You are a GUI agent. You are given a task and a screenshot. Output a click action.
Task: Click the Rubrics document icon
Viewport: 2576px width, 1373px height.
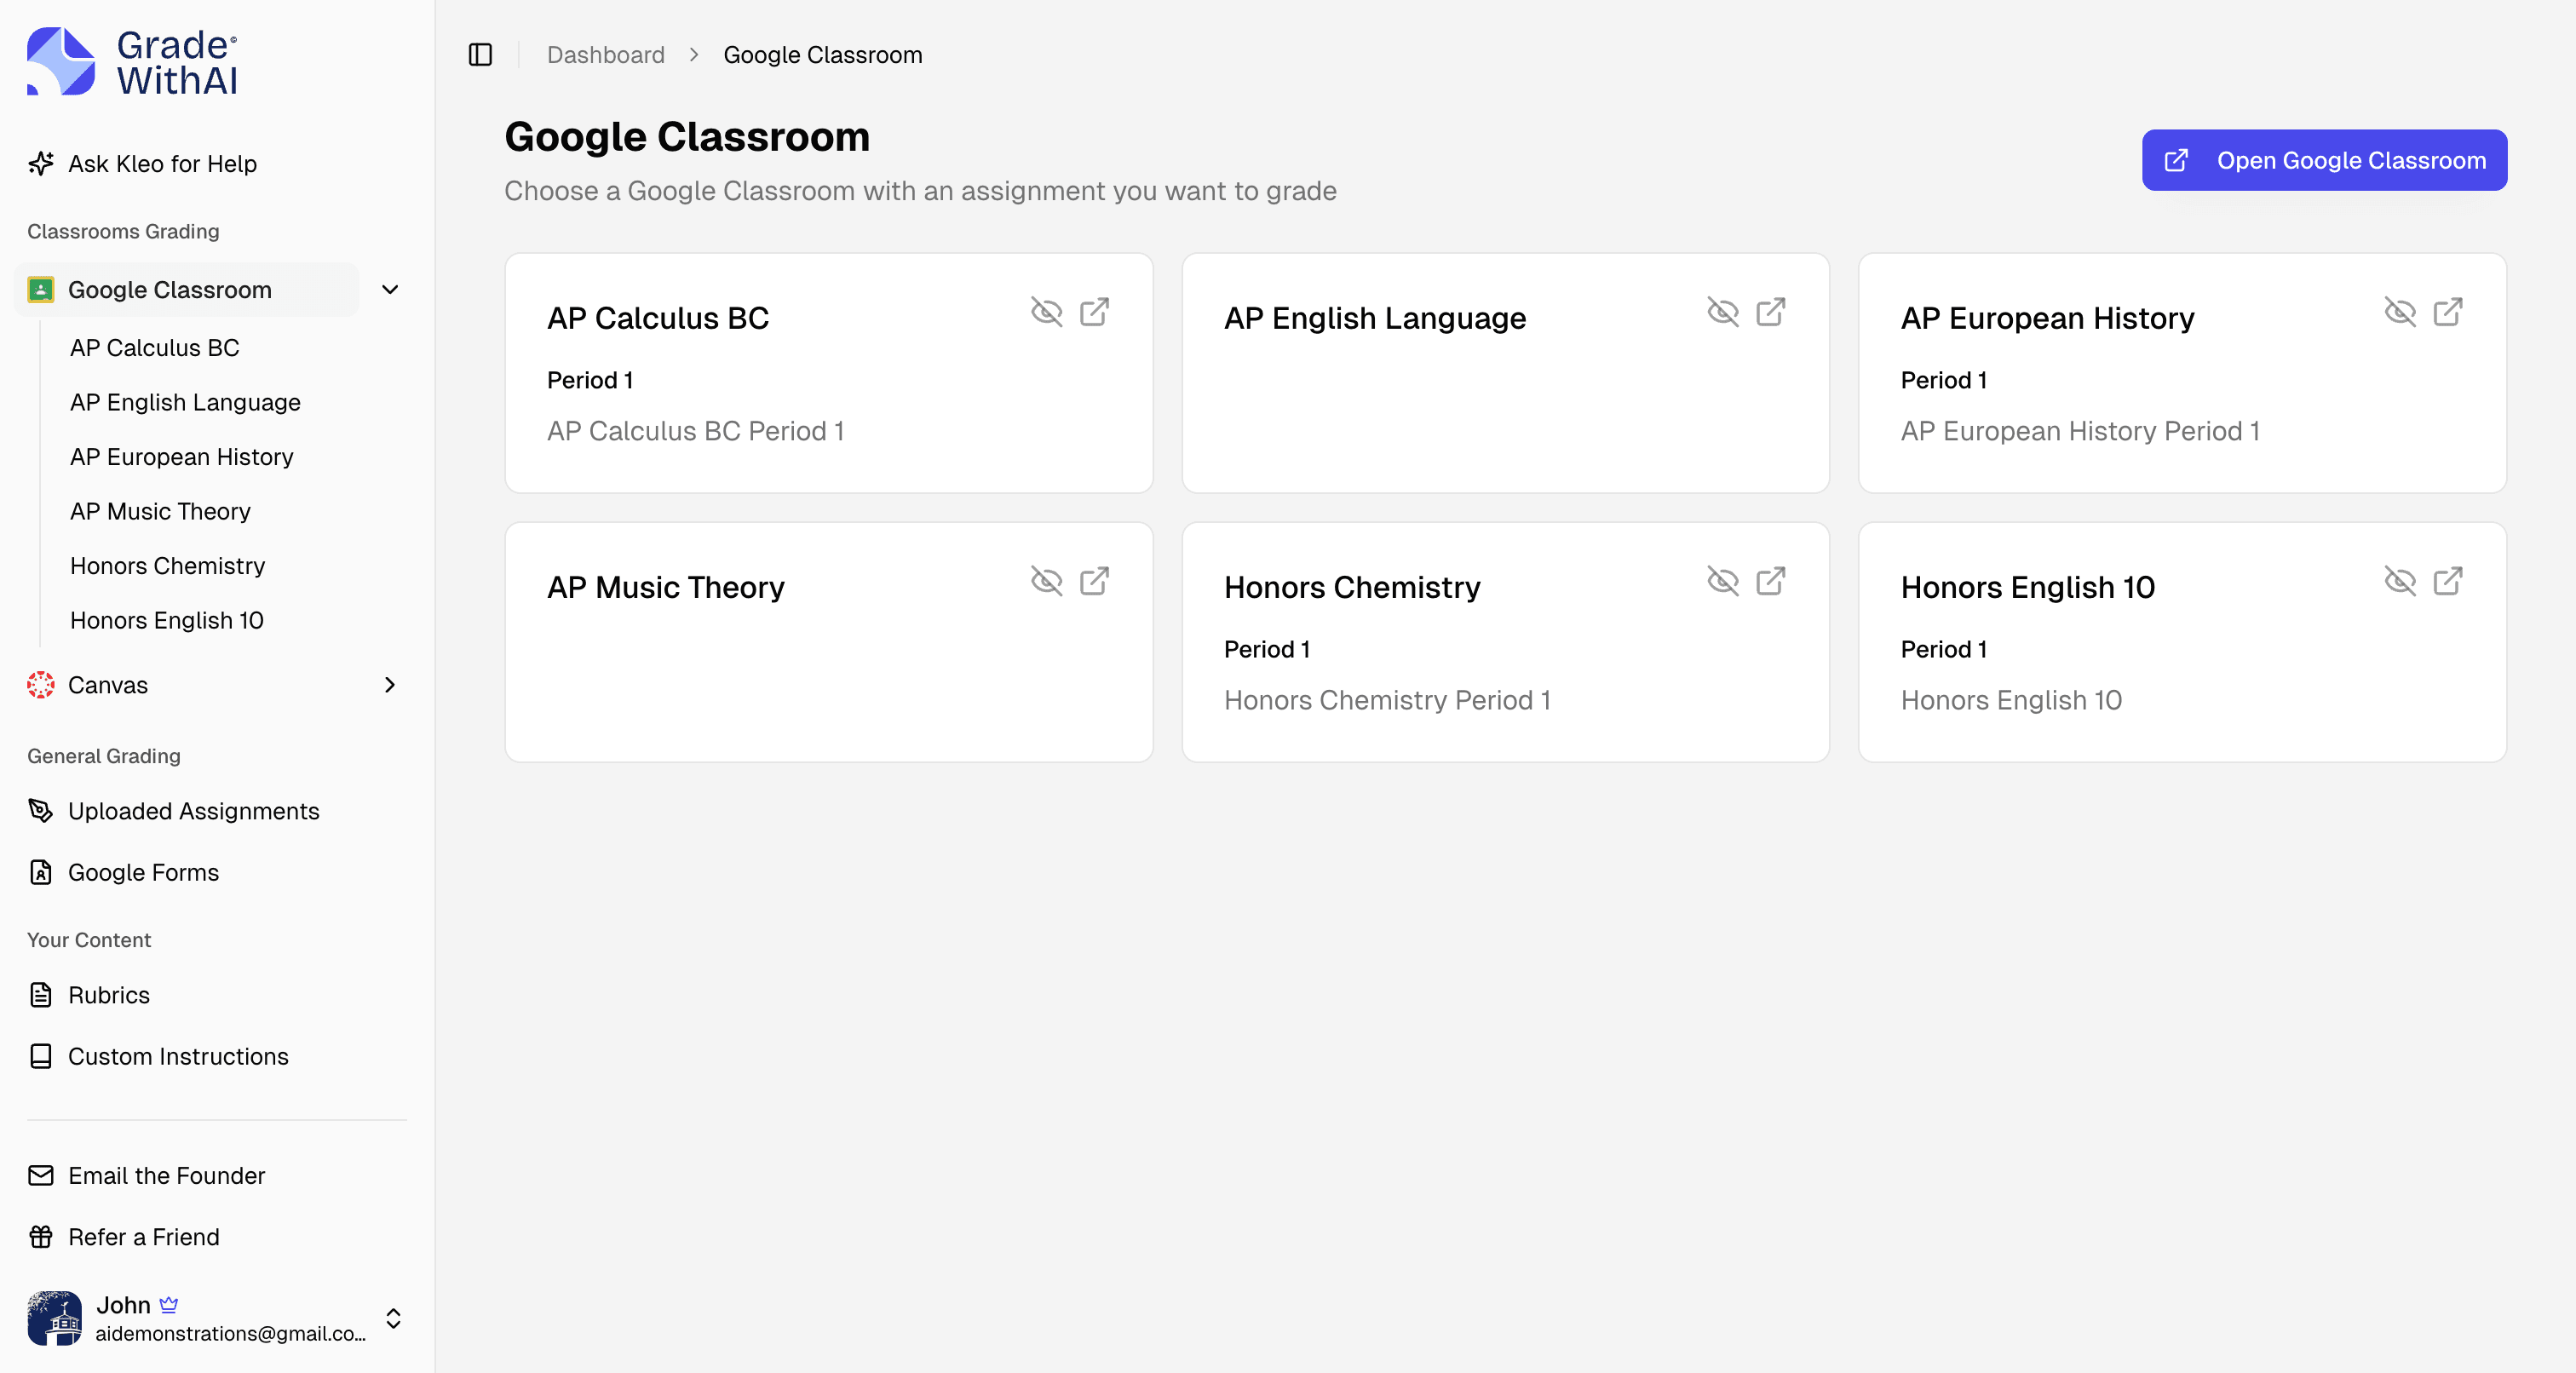coord(40,995)
